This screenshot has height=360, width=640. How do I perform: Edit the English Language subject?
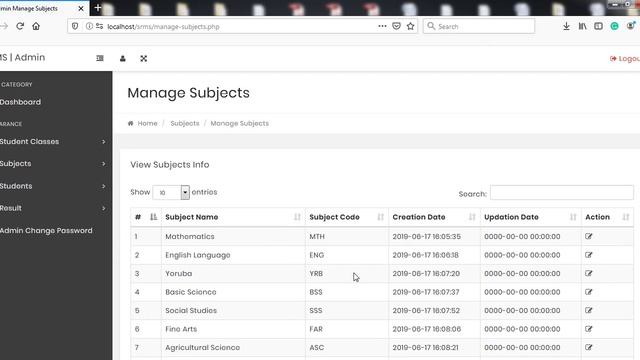[589, 255]
